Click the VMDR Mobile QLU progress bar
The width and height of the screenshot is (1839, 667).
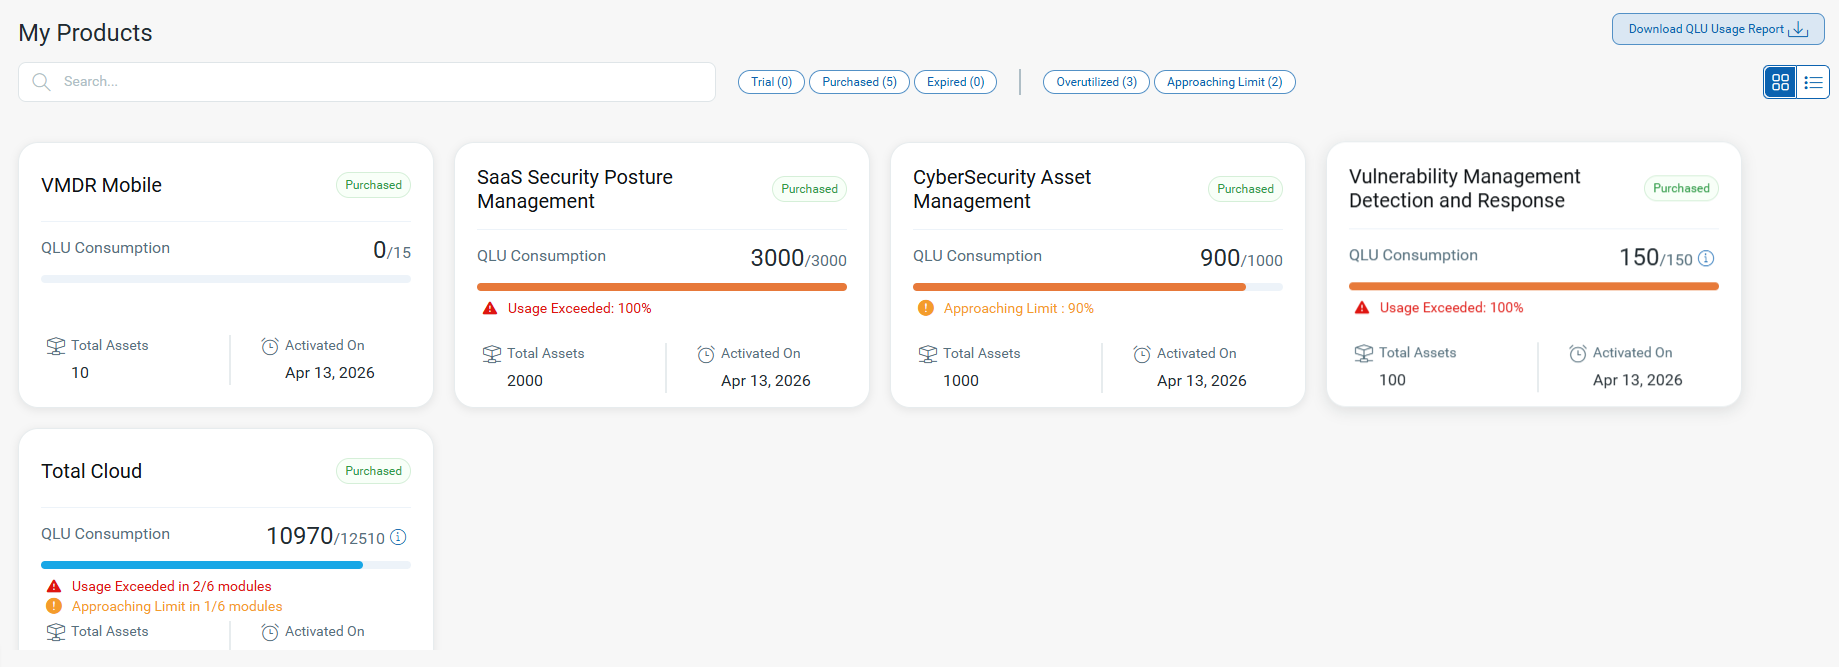(226, 279)
